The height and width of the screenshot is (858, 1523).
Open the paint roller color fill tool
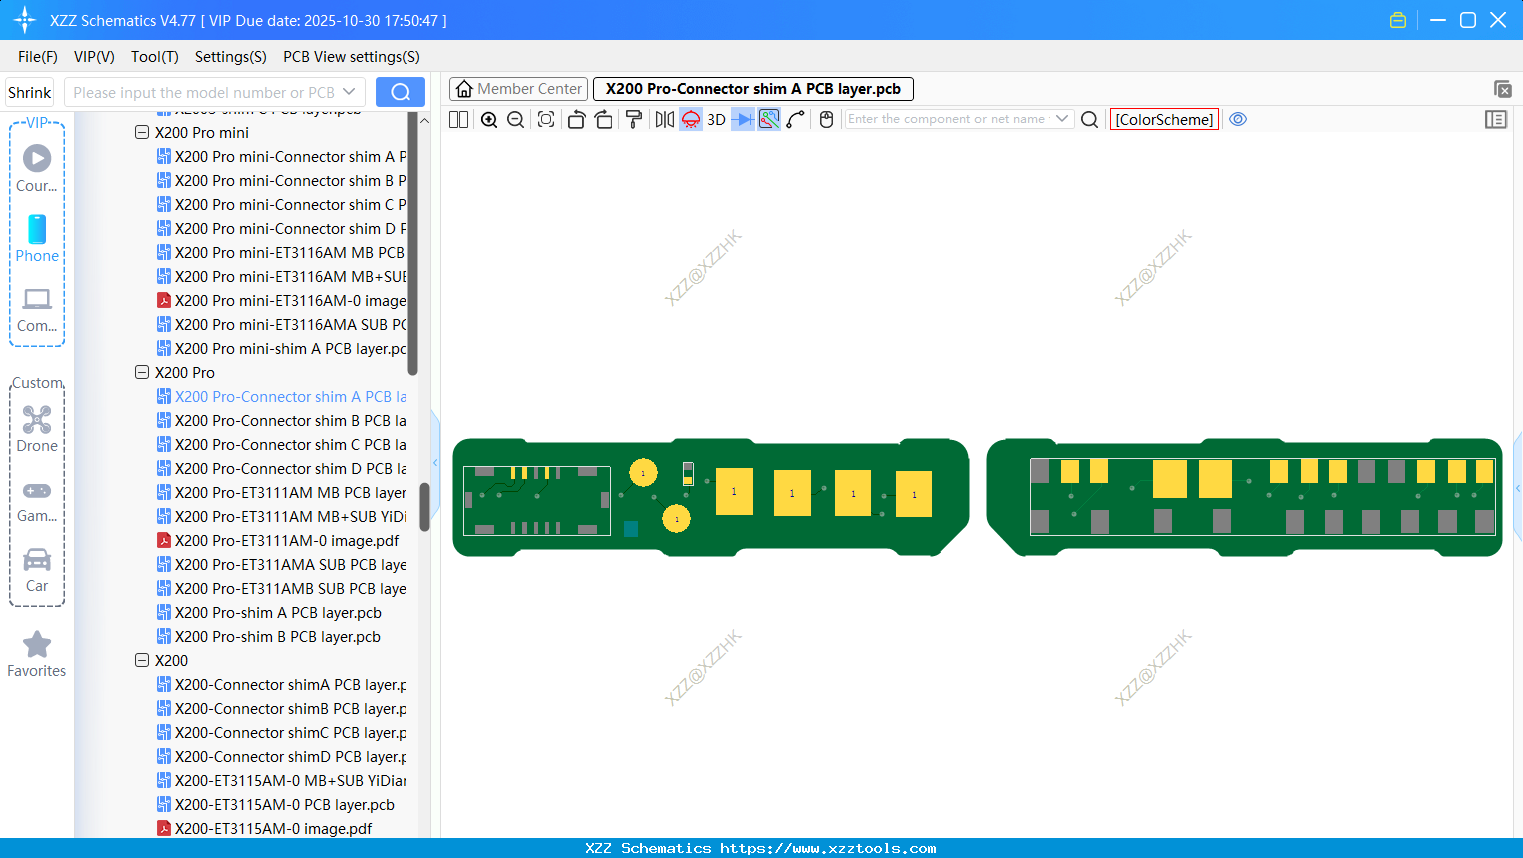(634, 119)
